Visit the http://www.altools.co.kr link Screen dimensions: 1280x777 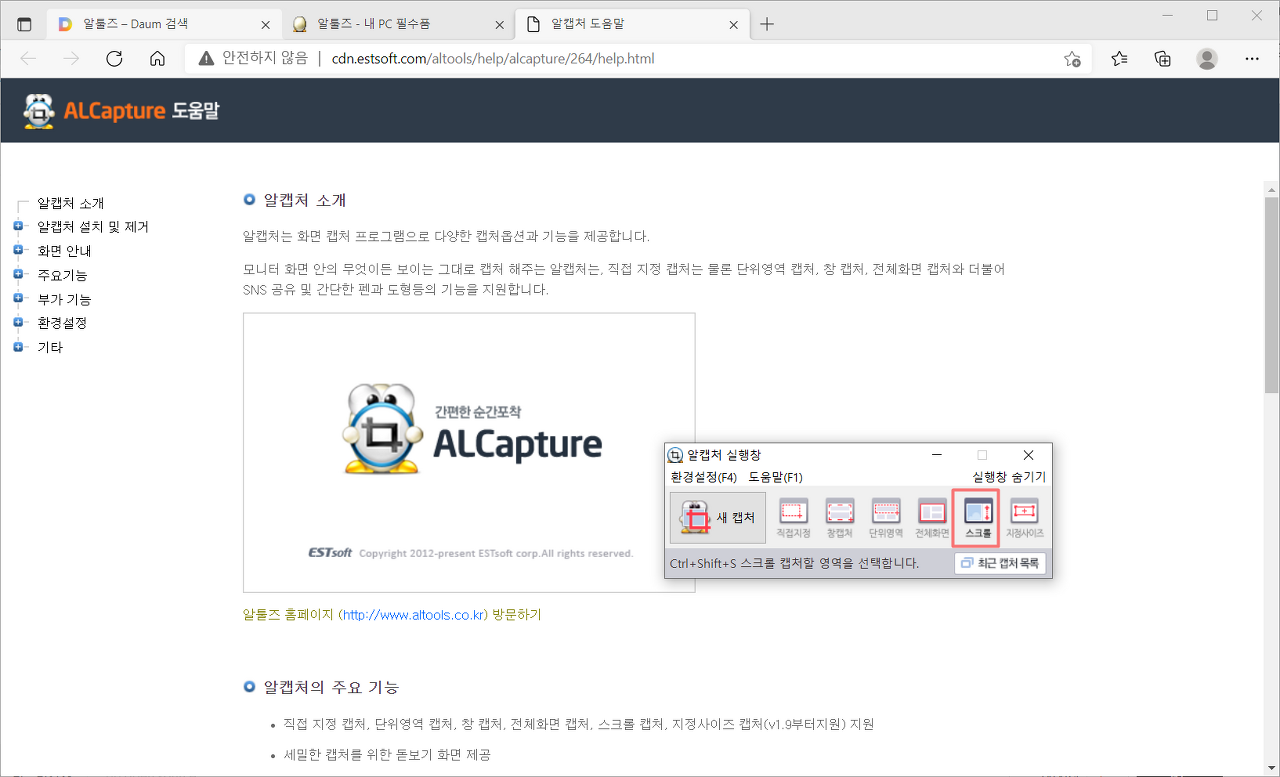(x=413, y=615)
